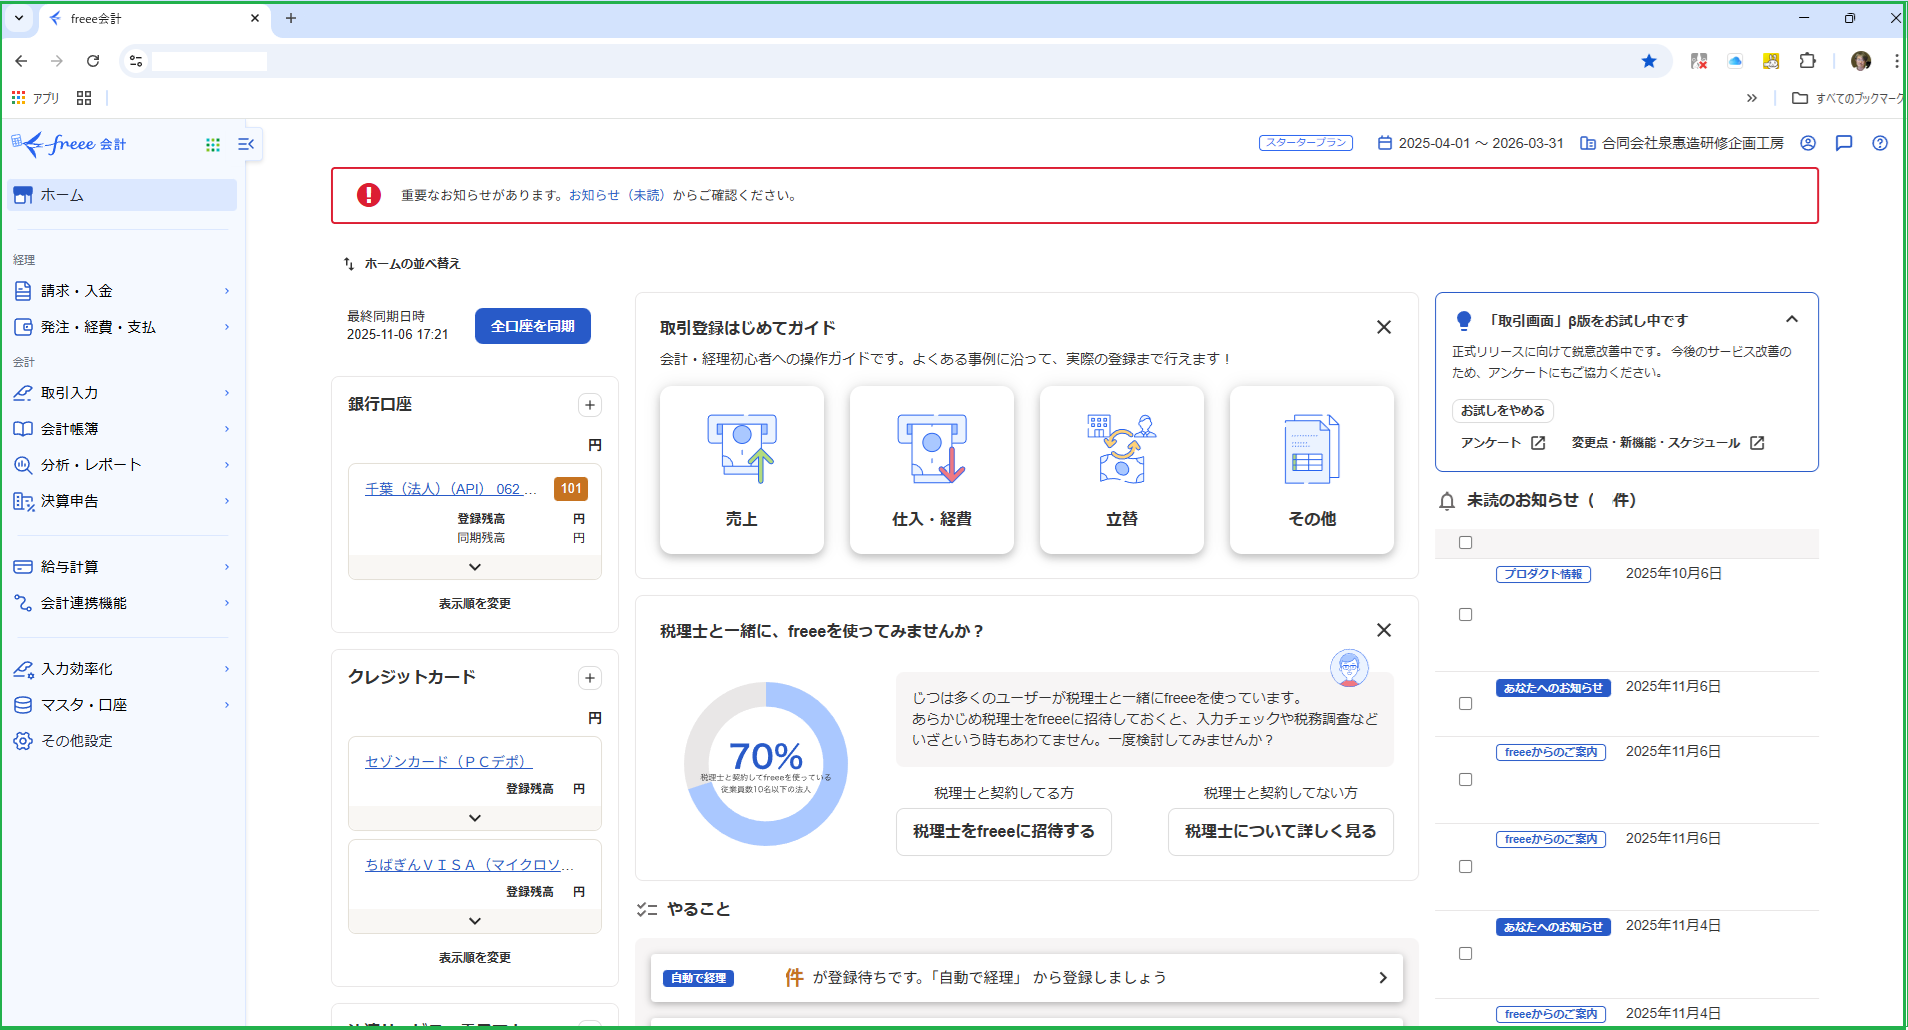Expand the 千葉（法人）bank account details chevron

475,567
